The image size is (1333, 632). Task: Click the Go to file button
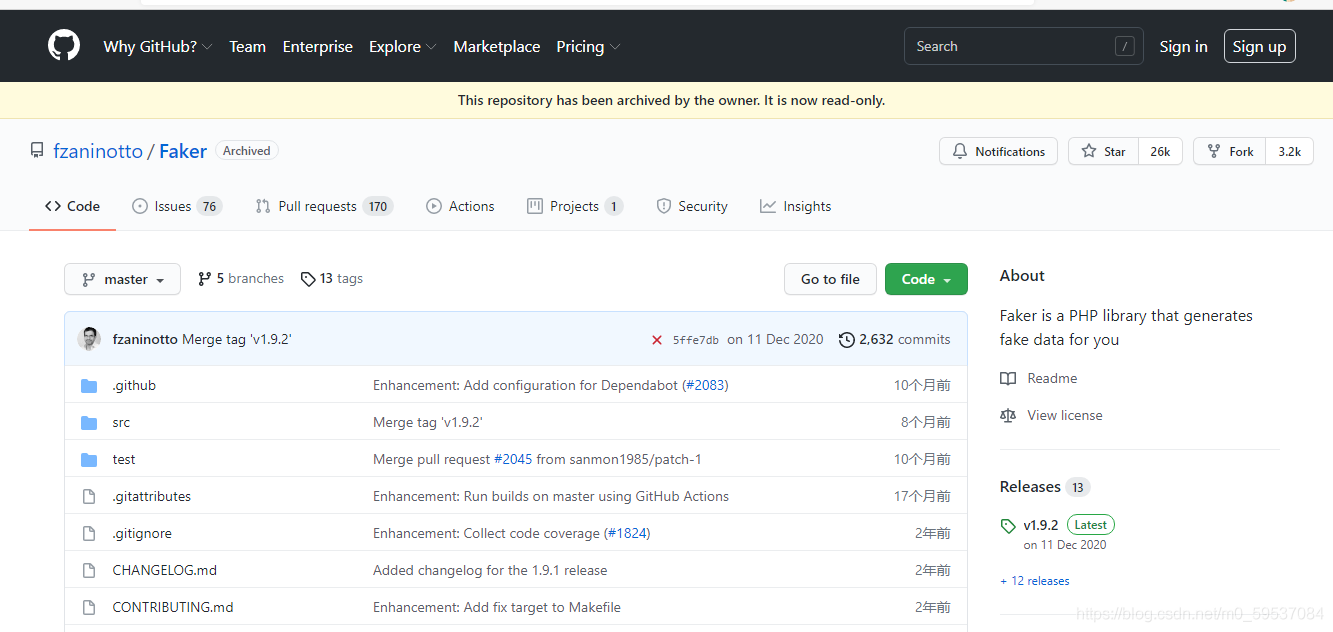click(x=830, y=279)
